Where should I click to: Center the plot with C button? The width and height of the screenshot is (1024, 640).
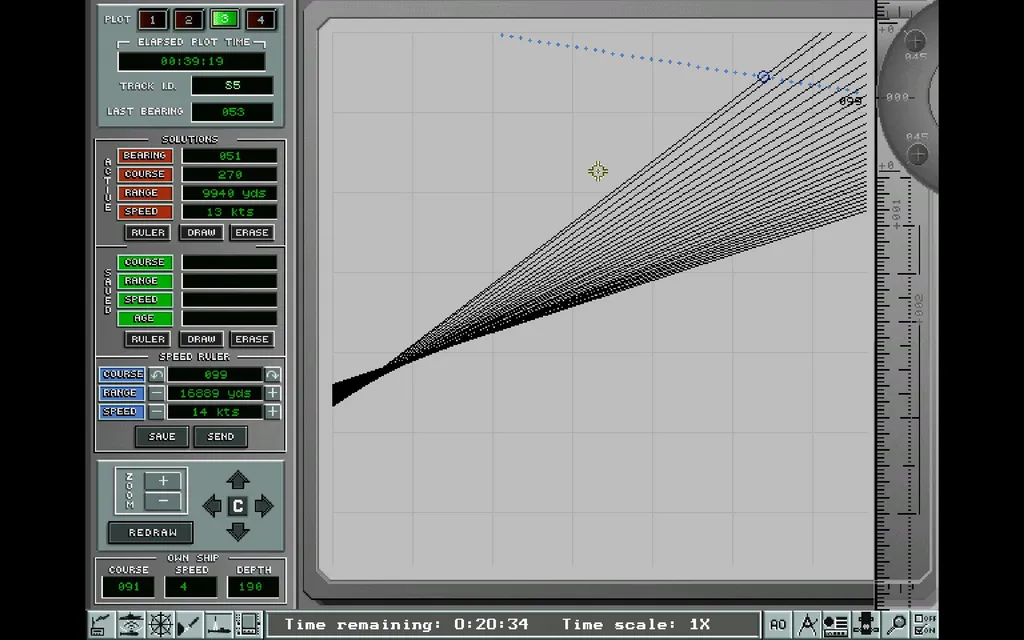pos(237,506)
